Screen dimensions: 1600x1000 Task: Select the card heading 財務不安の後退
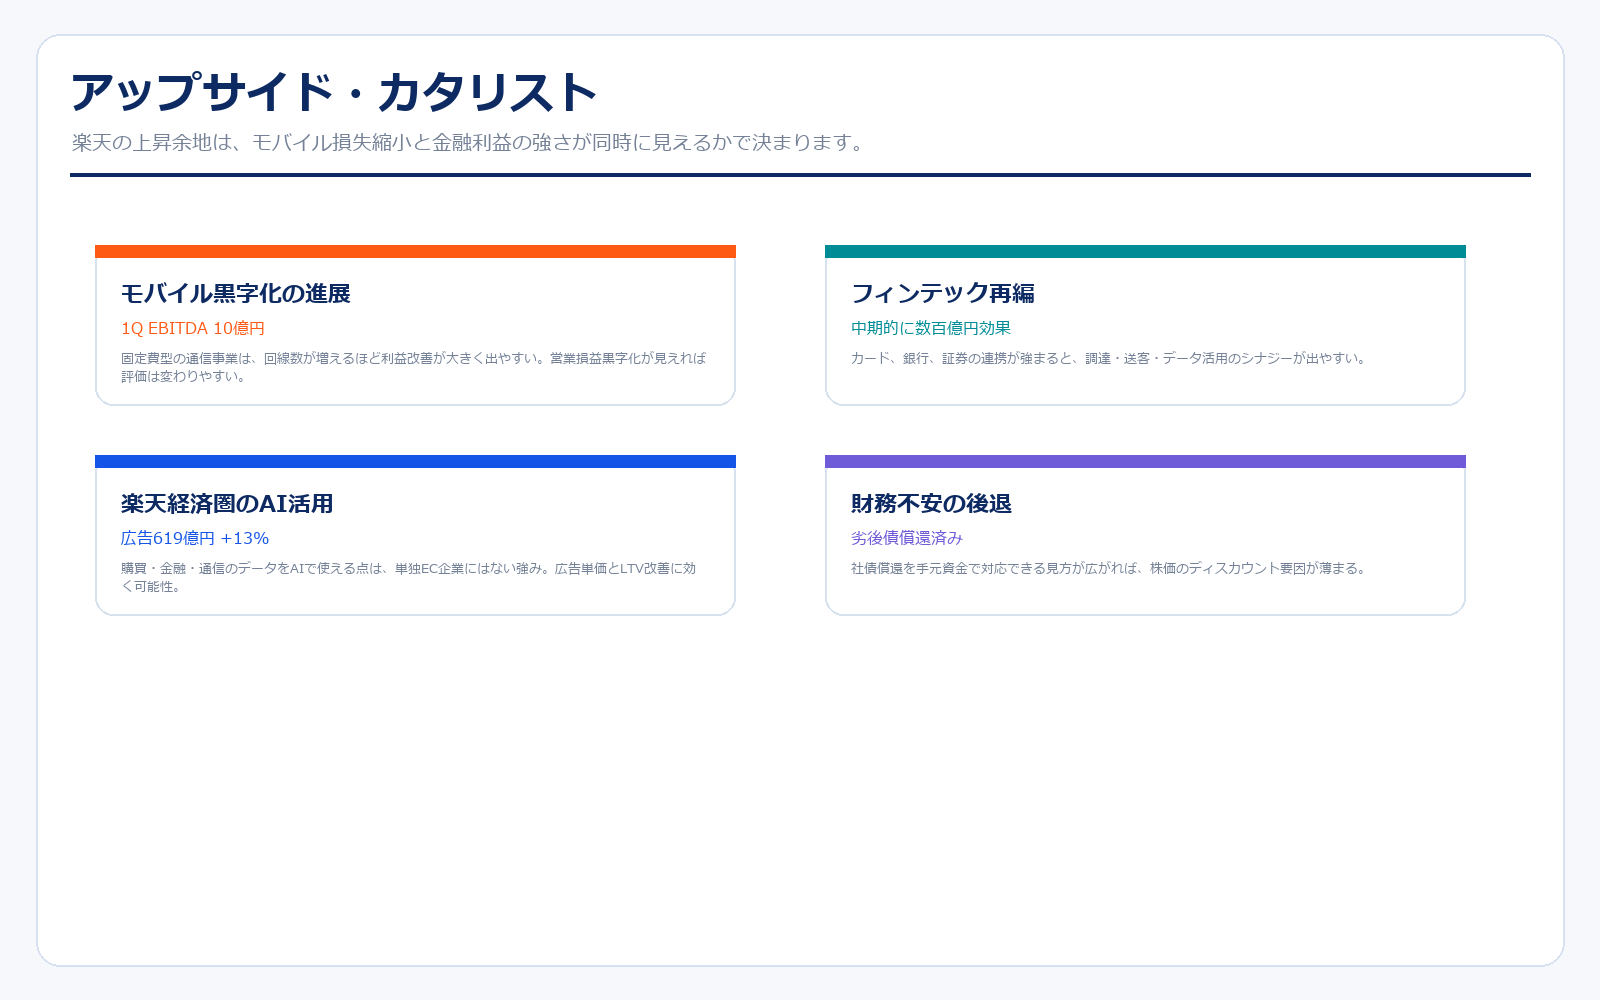(931, 503)
